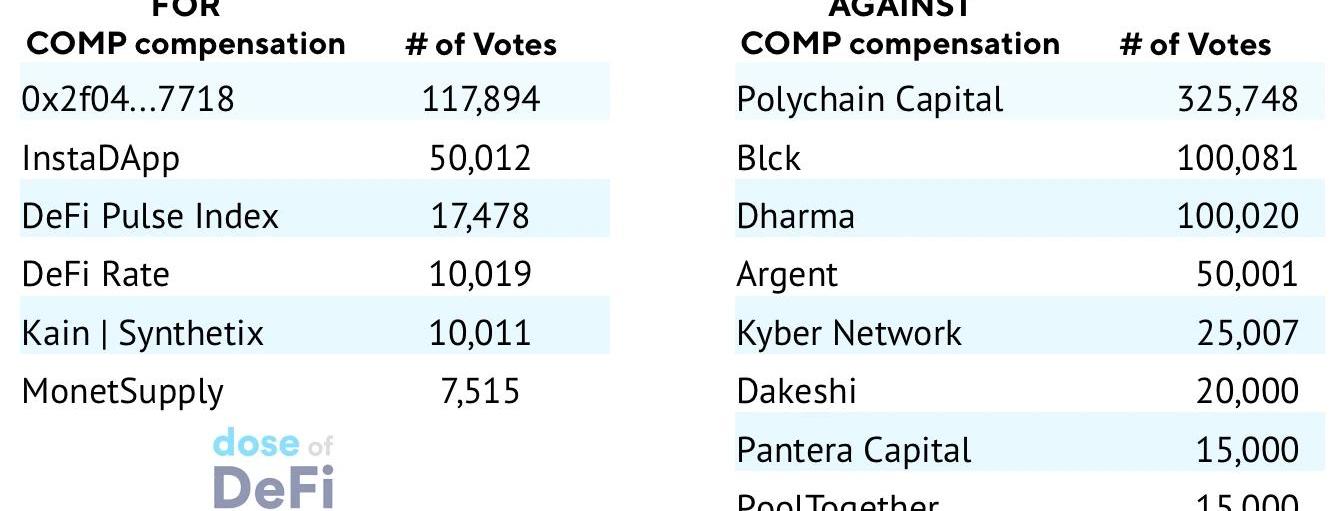Select the Argent entry
The height and width of the screenshot is (511, 1330).
pos(787,274)
